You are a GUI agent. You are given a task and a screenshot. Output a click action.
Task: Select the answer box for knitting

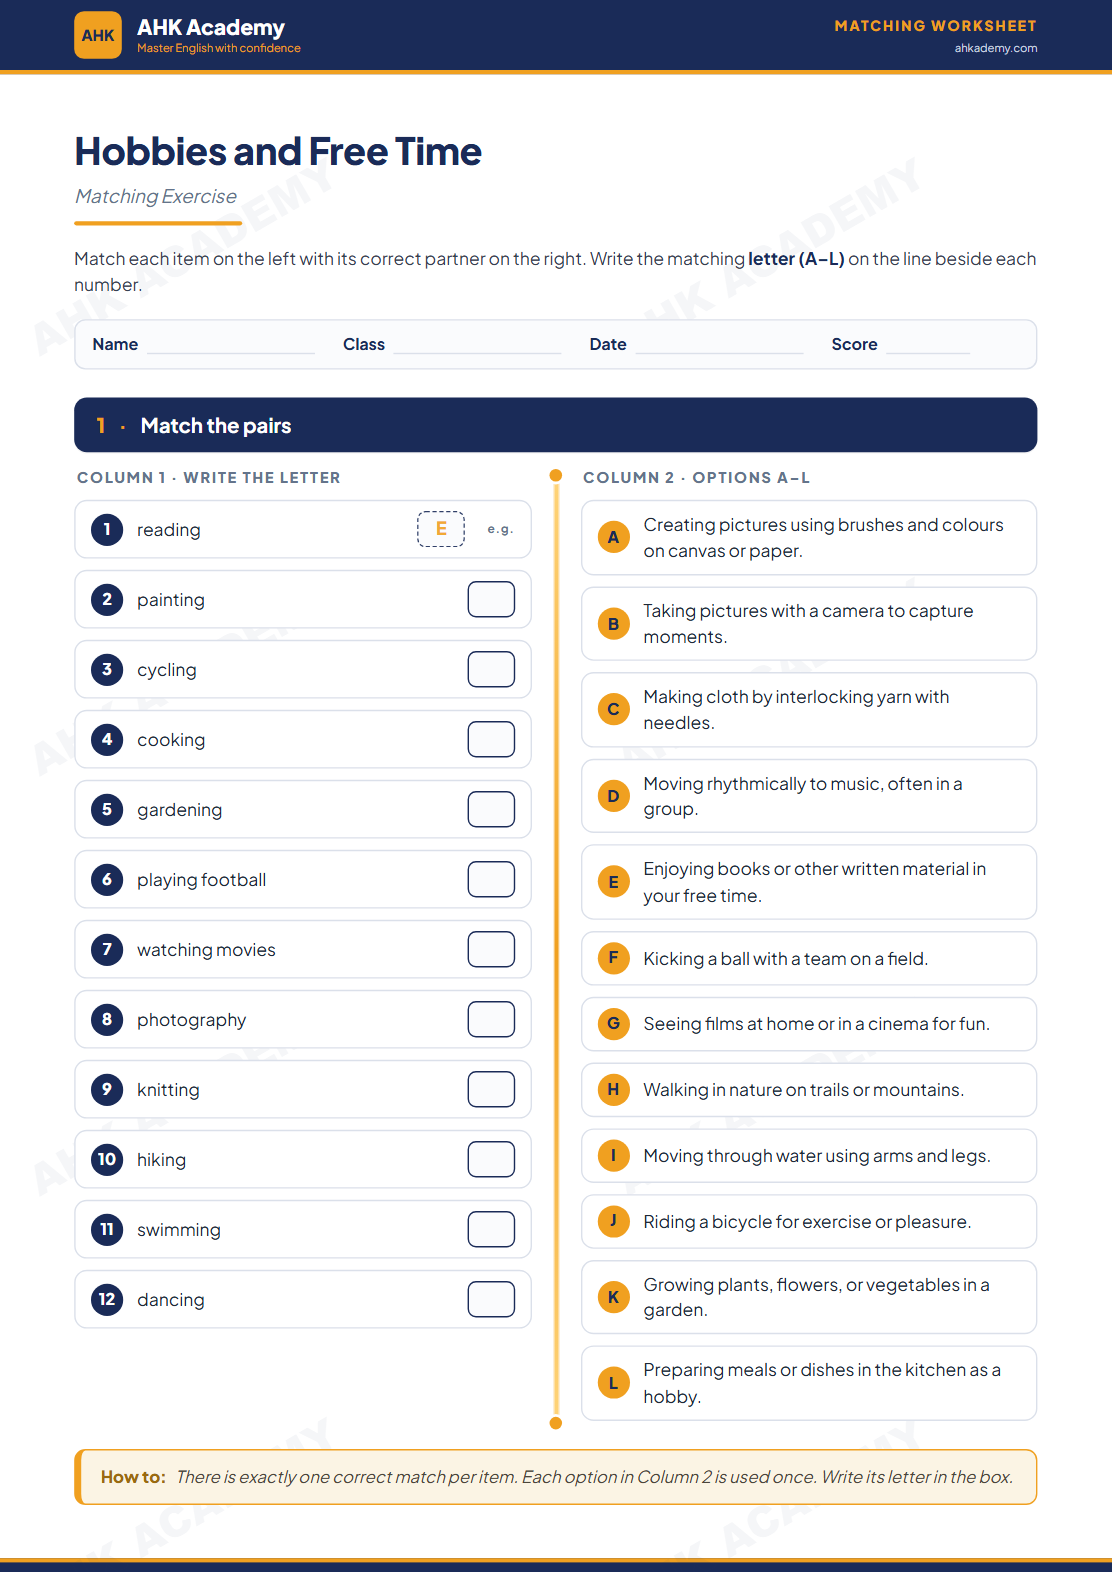click(491, 1089)
